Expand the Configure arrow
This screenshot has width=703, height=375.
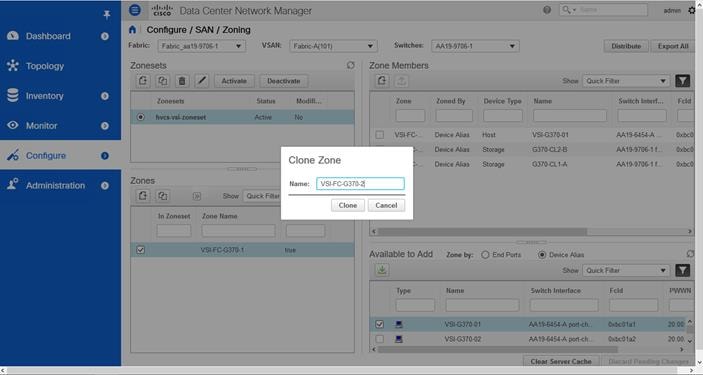coord(105,156)
